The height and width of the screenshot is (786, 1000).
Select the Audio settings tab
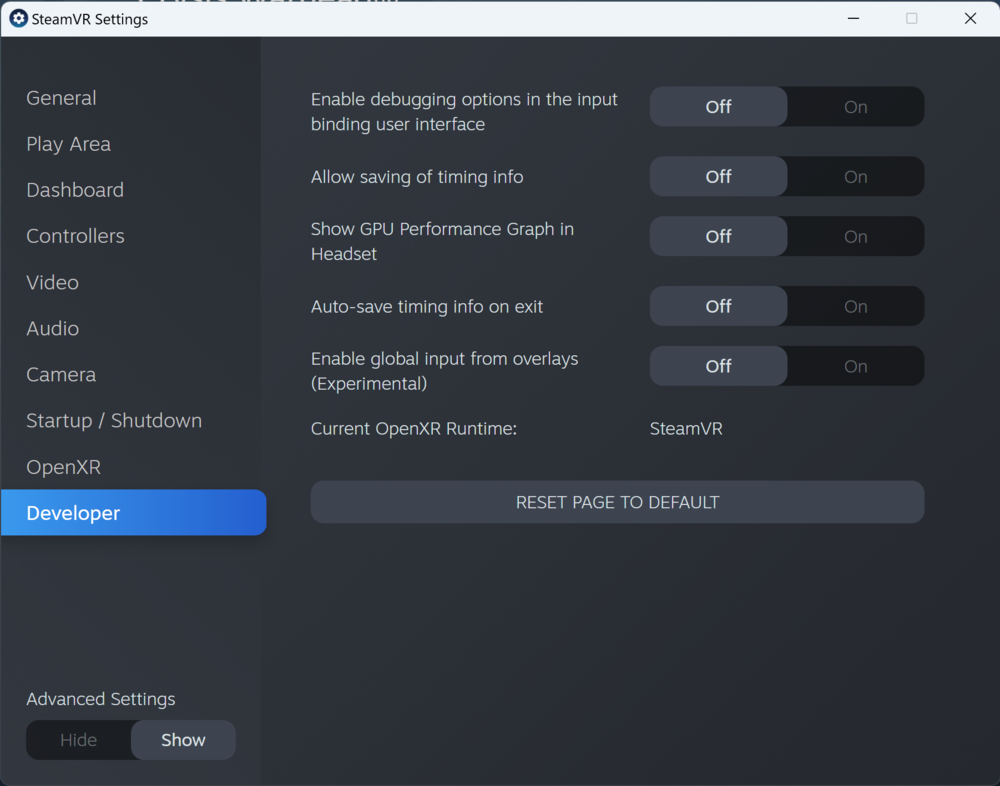click(52, 329)
